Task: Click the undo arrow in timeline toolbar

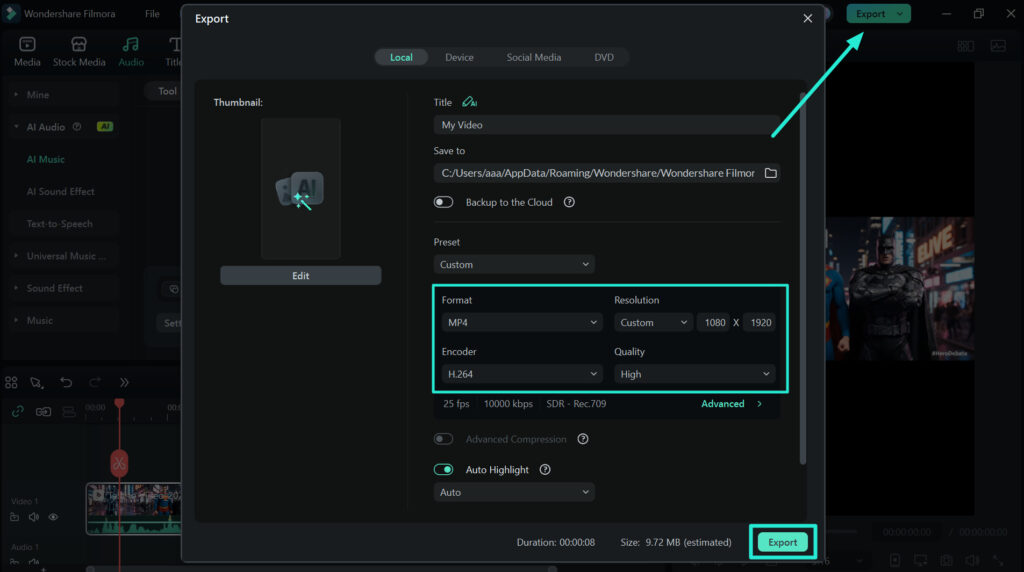Action: 66,383
